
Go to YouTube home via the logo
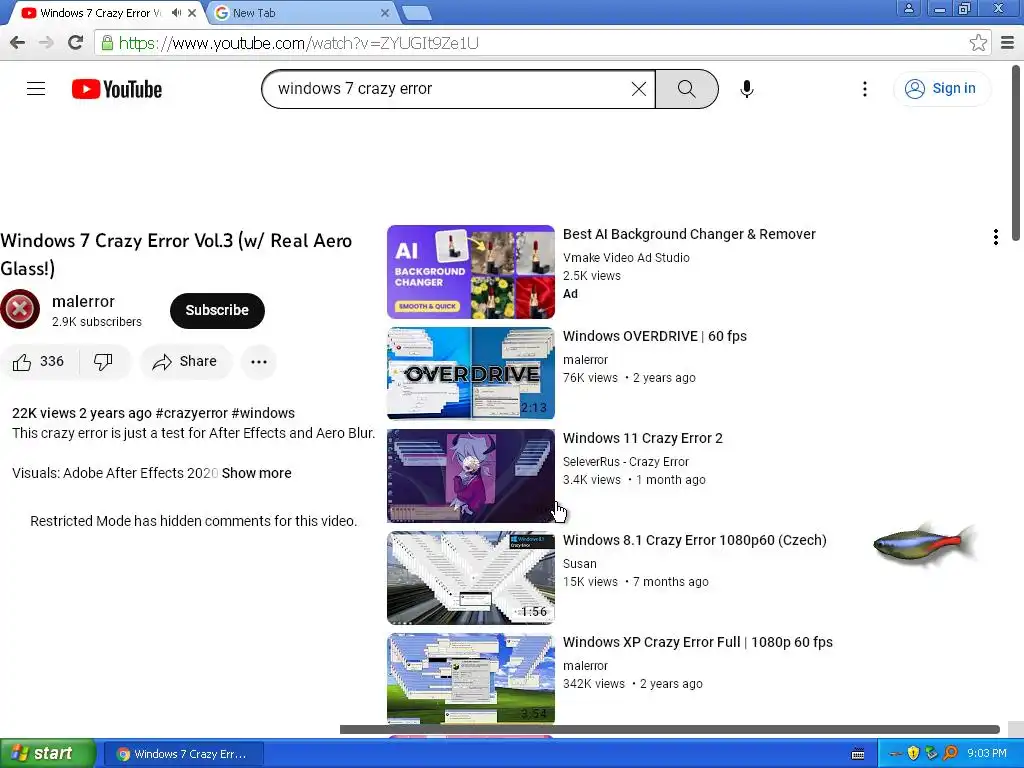(x=117, y=89)
